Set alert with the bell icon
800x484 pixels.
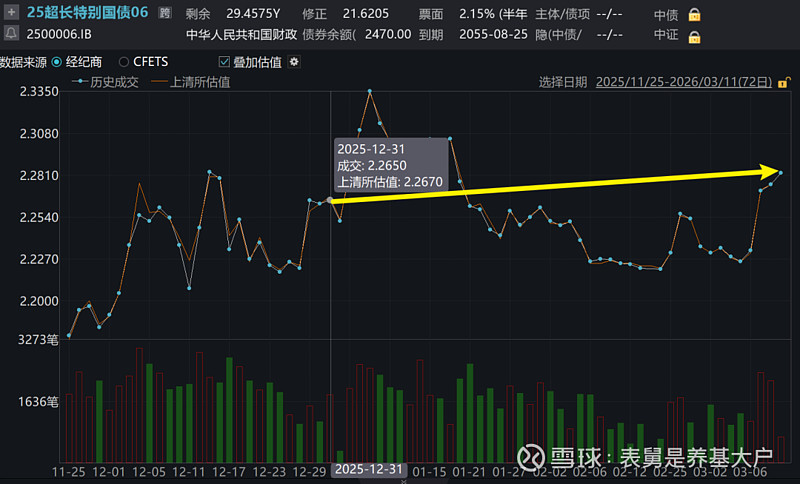11,34
